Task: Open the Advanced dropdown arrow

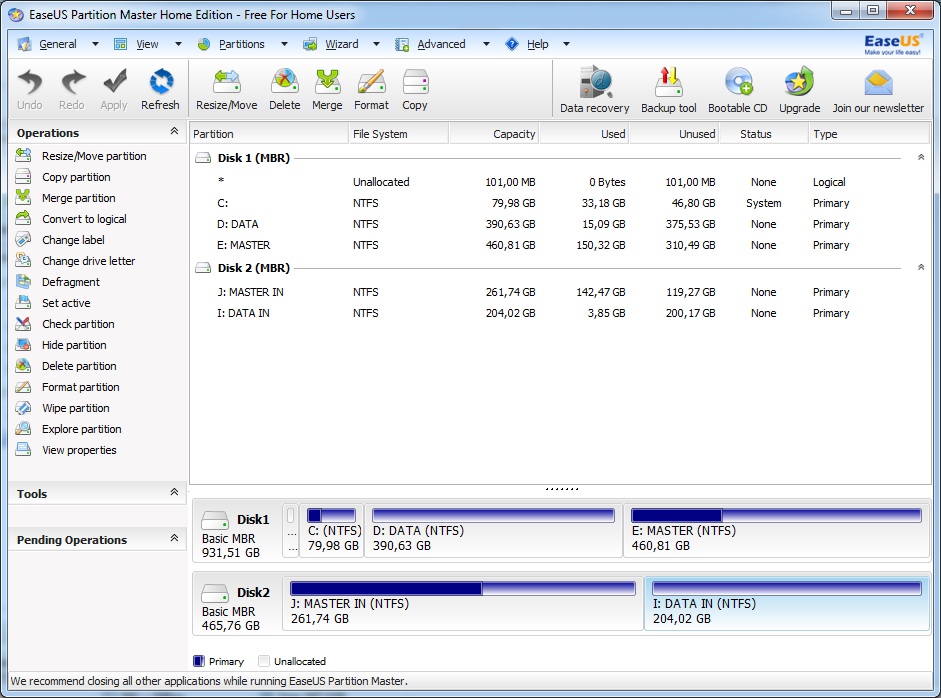Action: tap(486, 44)
